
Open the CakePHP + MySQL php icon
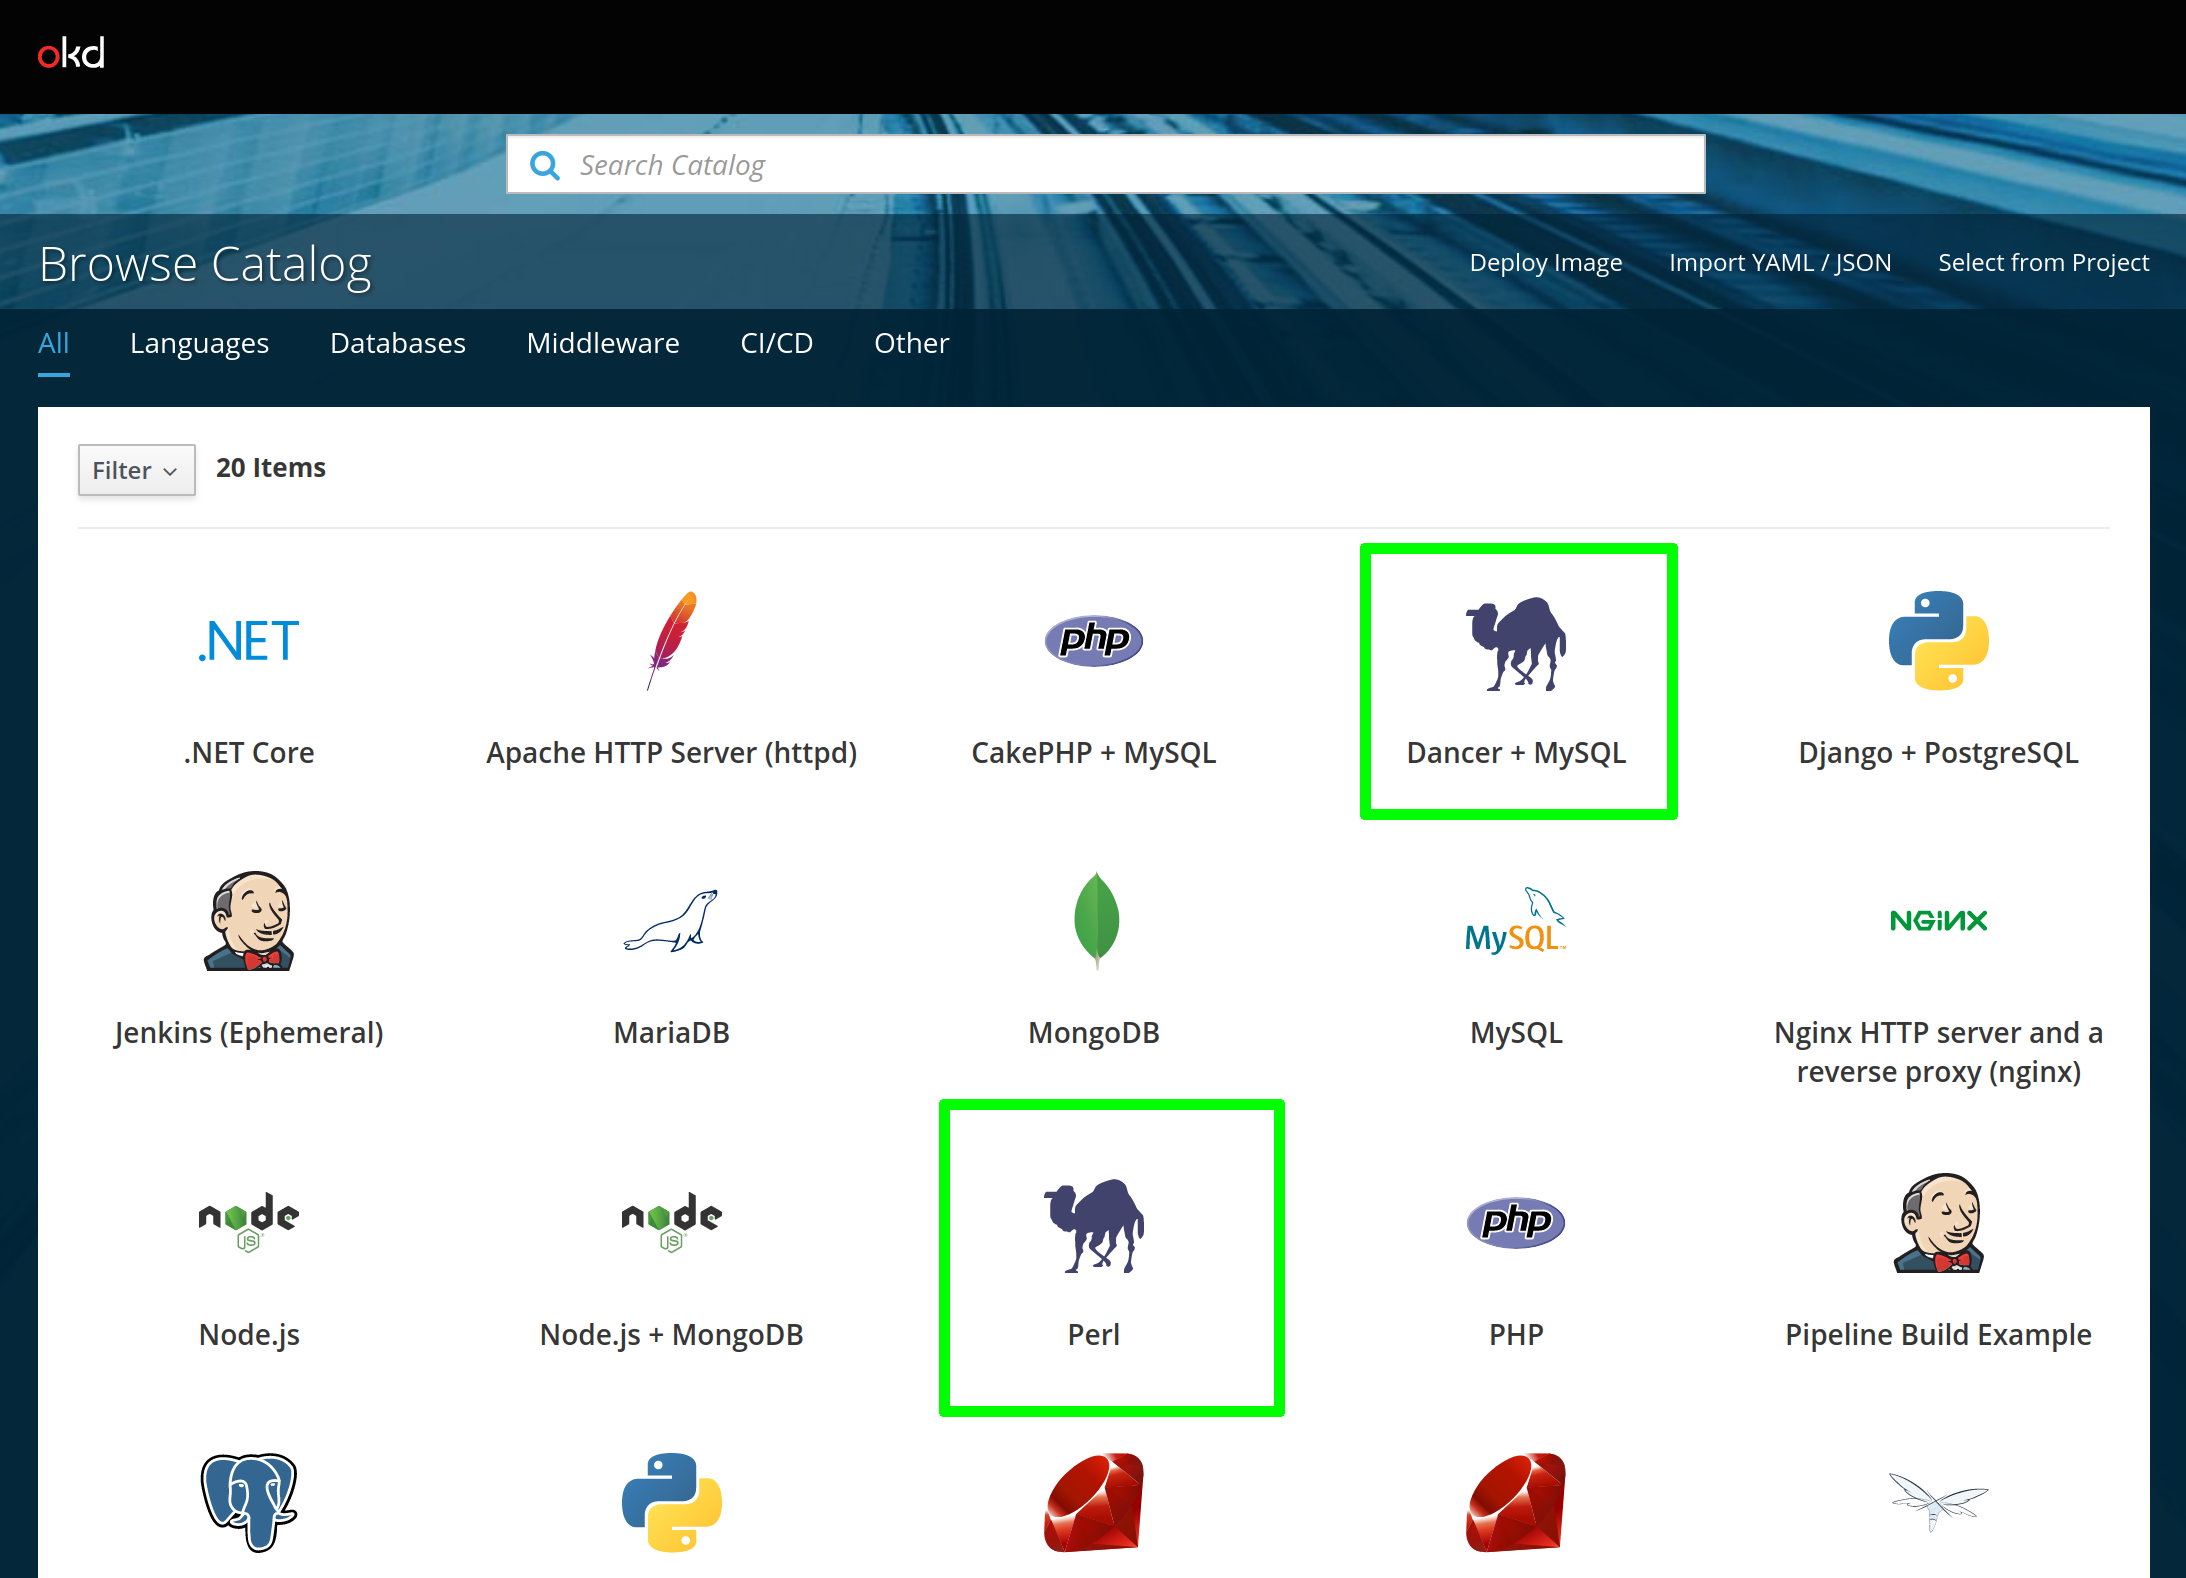coord(1094,640)
